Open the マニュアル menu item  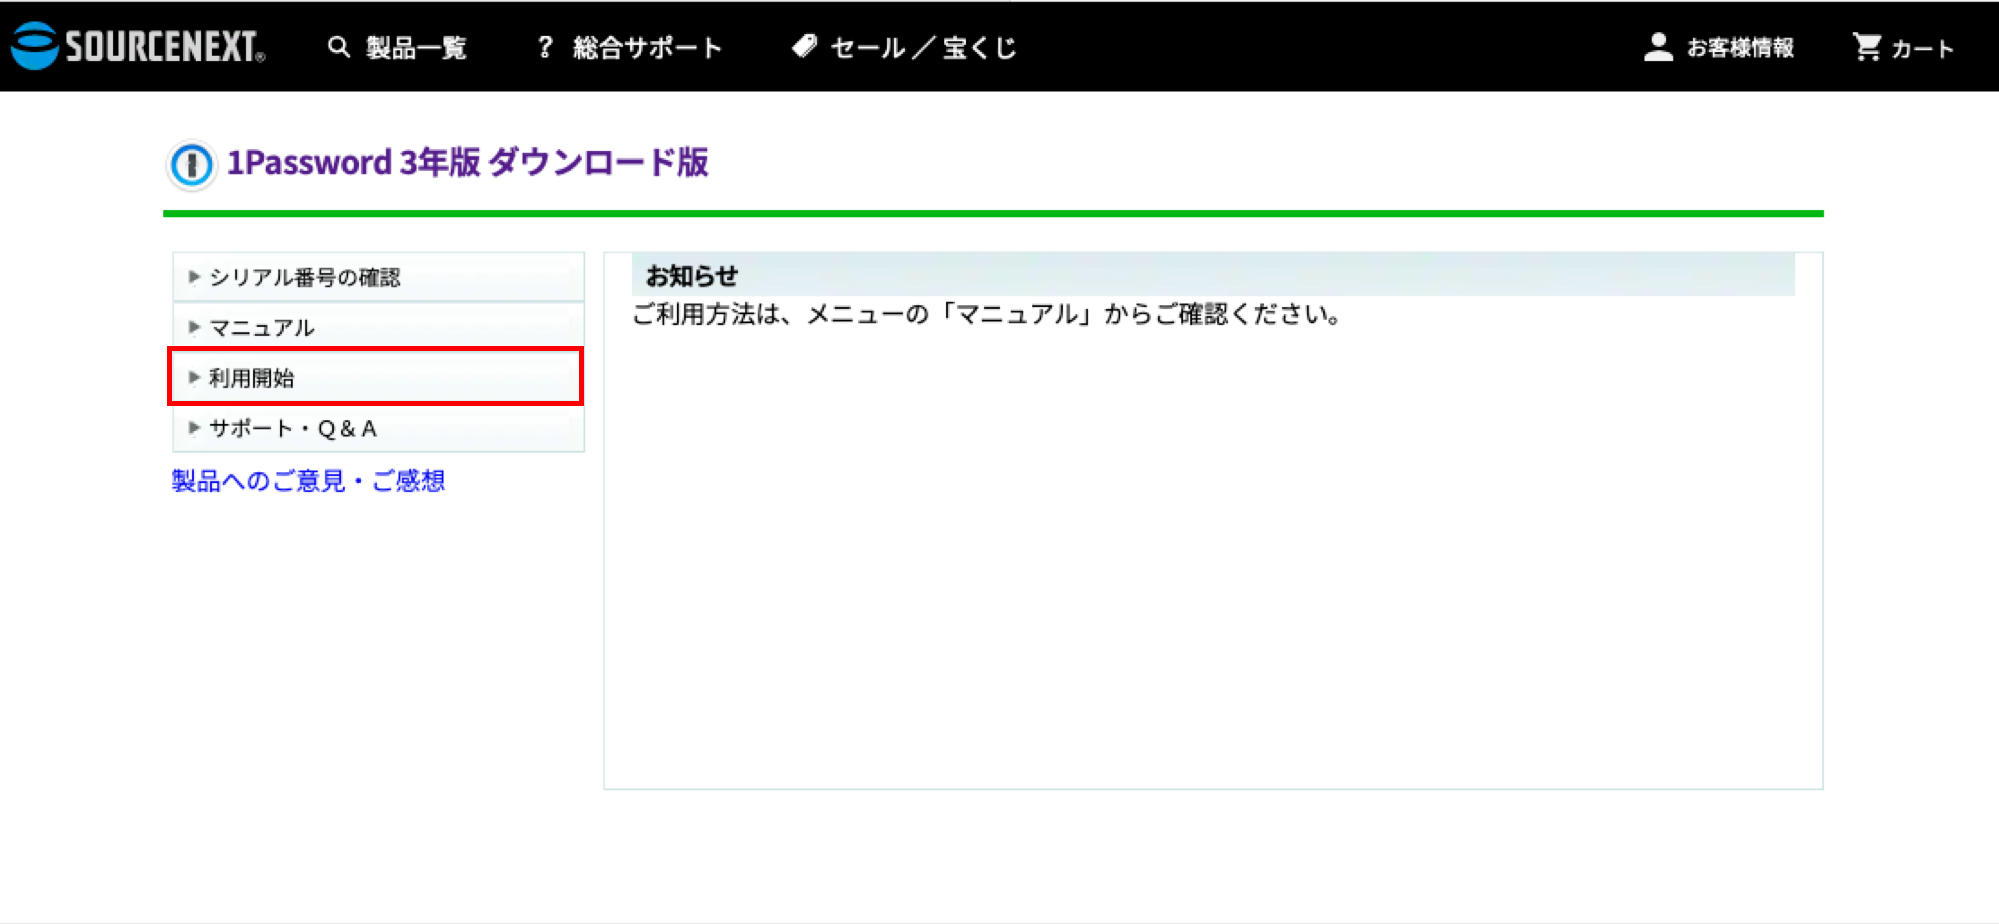pyautogui.click(x=378, y=327)
